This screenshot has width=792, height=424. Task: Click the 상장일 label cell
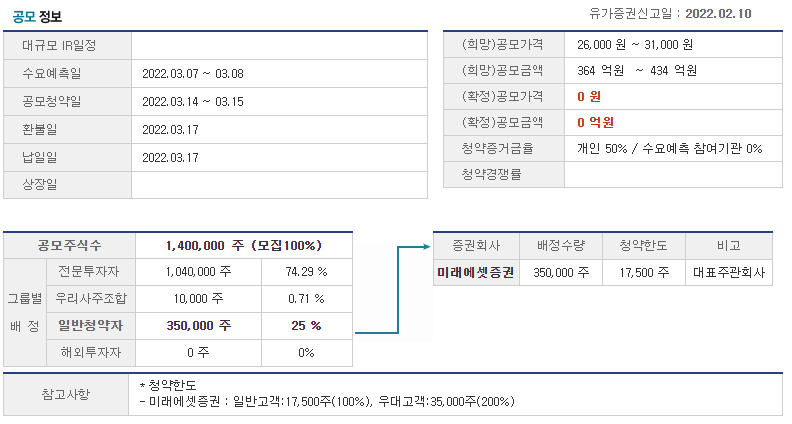(68, 184)
